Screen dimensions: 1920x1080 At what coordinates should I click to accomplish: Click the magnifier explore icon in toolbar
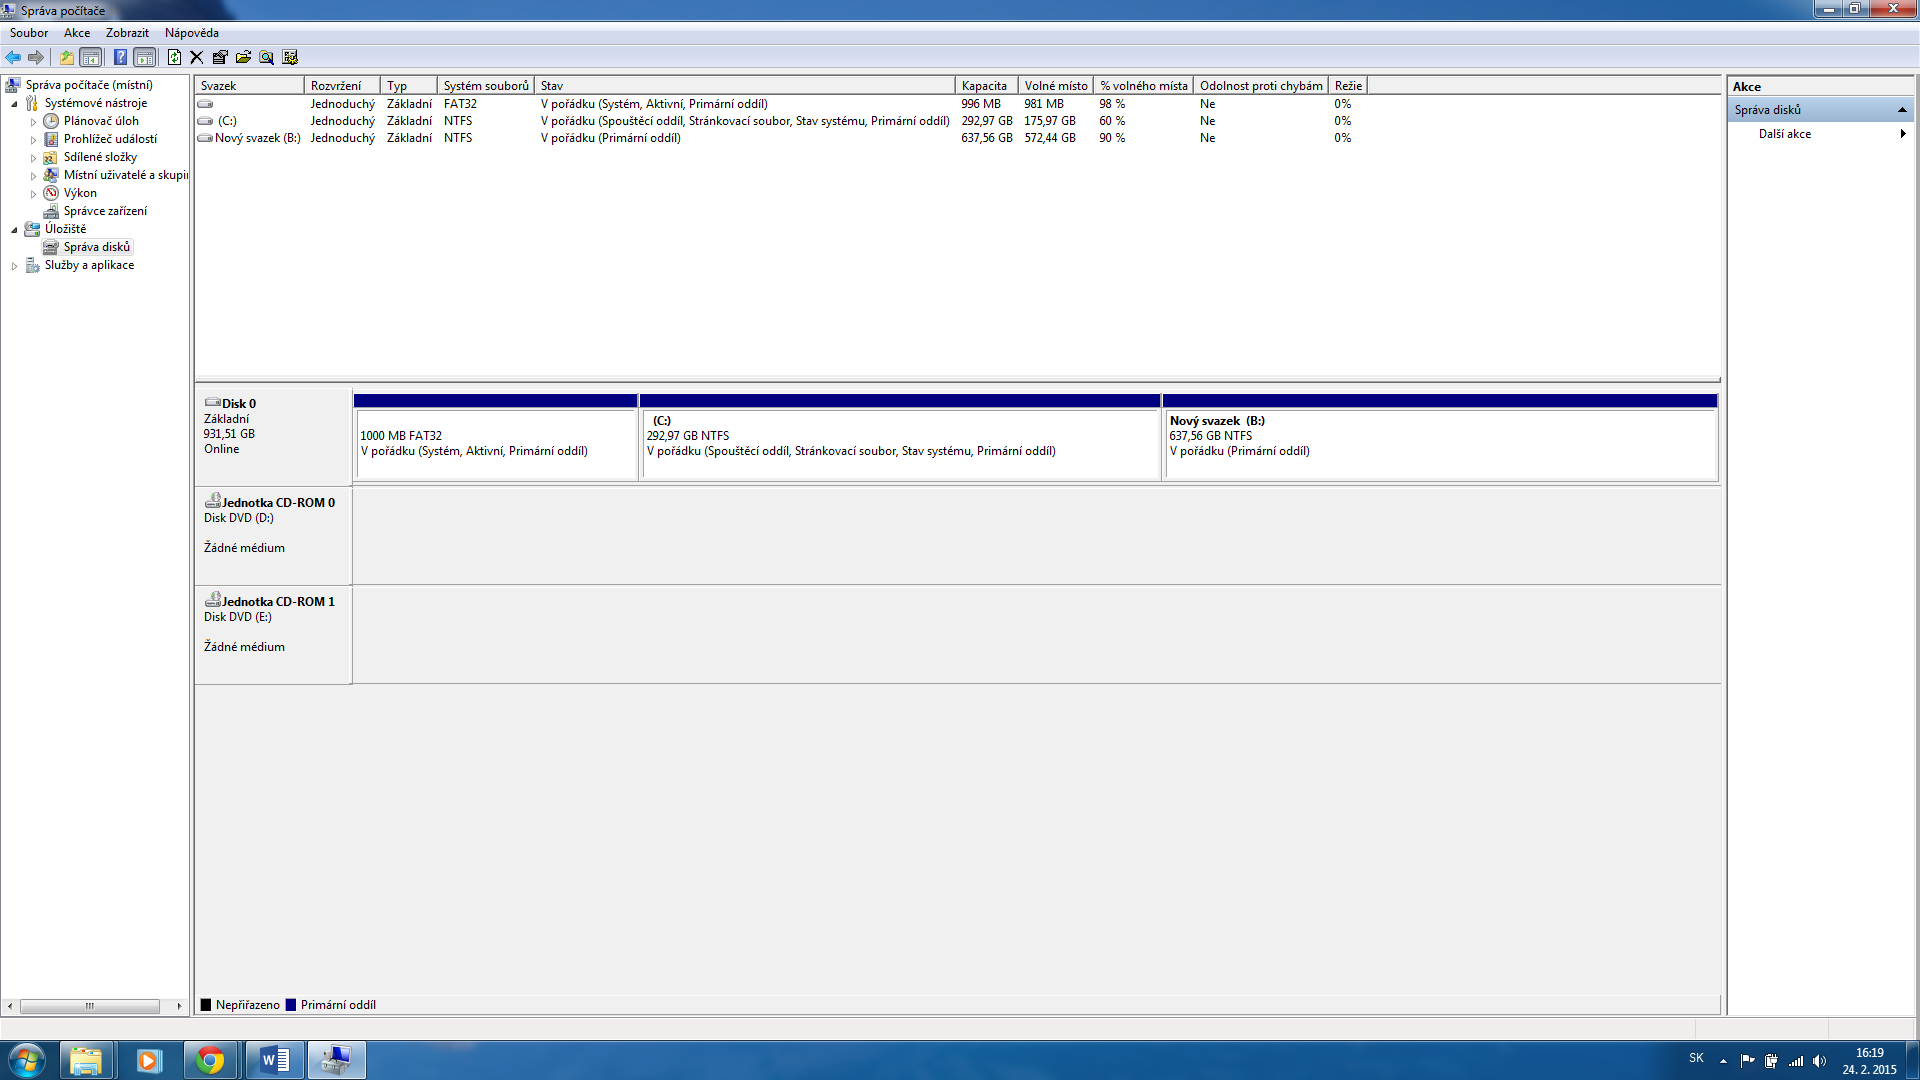pos(266,57)
